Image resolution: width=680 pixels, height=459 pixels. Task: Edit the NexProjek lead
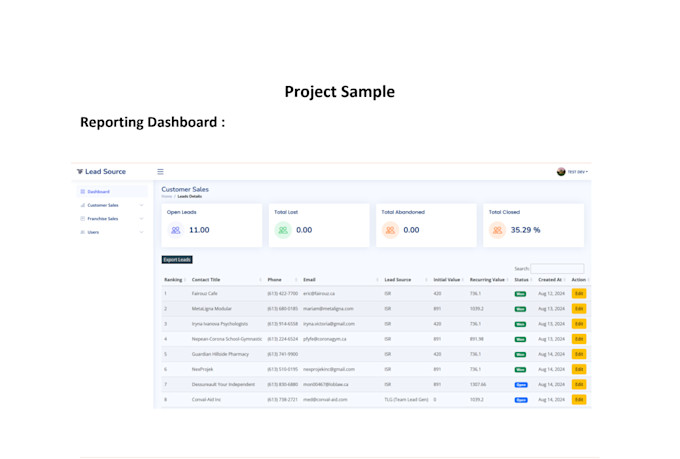click(x=579, y=369)
